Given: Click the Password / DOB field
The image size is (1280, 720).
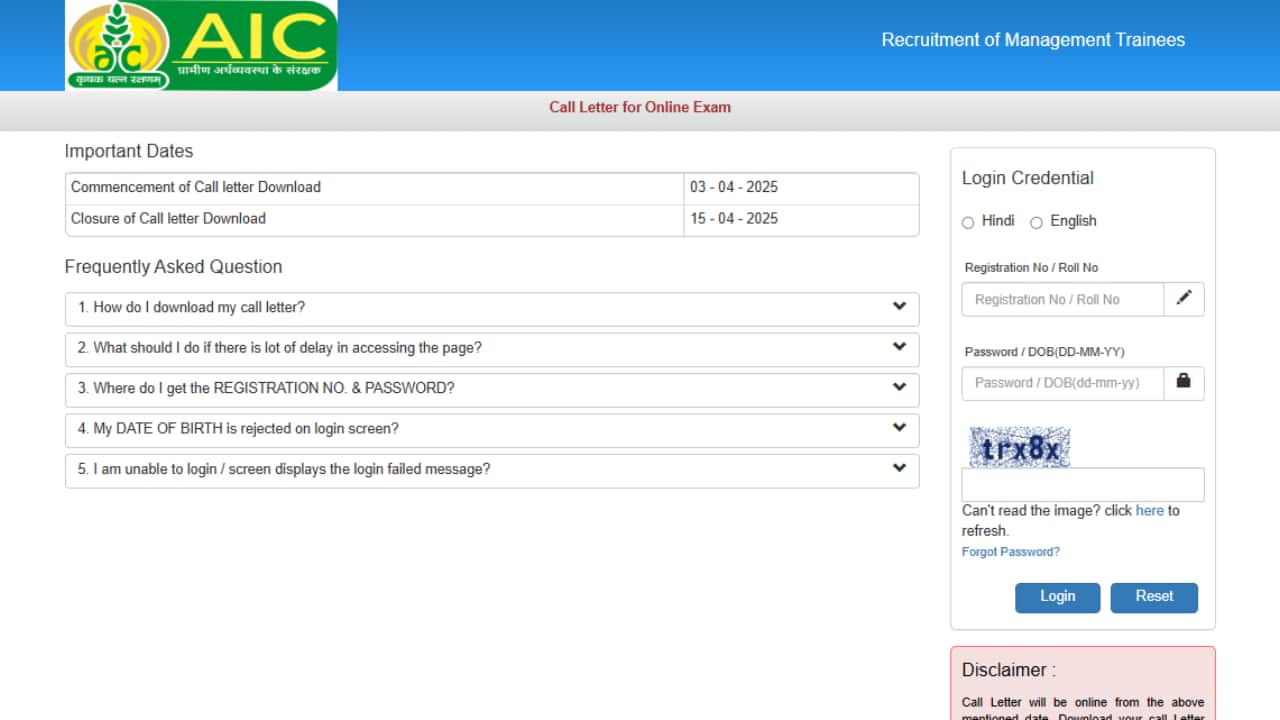Looking at the screenshot, I should coord(1062,383).
